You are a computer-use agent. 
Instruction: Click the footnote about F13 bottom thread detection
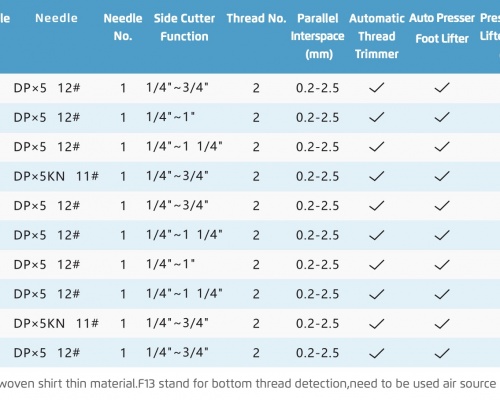point(248,384)
